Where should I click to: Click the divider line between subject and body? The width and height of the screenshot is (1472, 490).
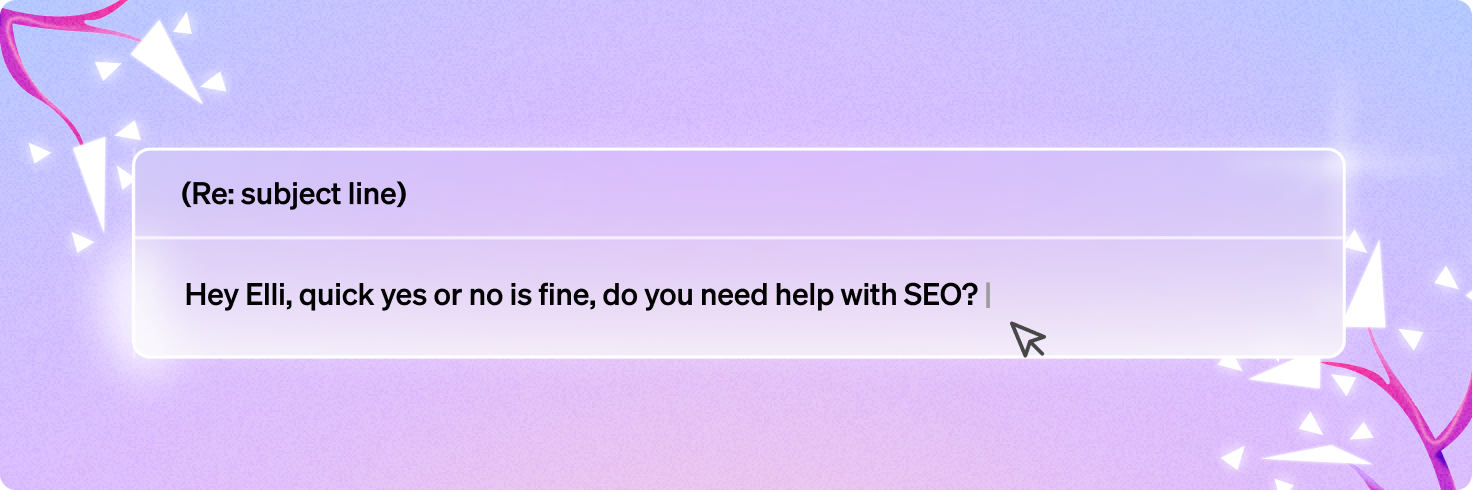click(x=738, y=238)
